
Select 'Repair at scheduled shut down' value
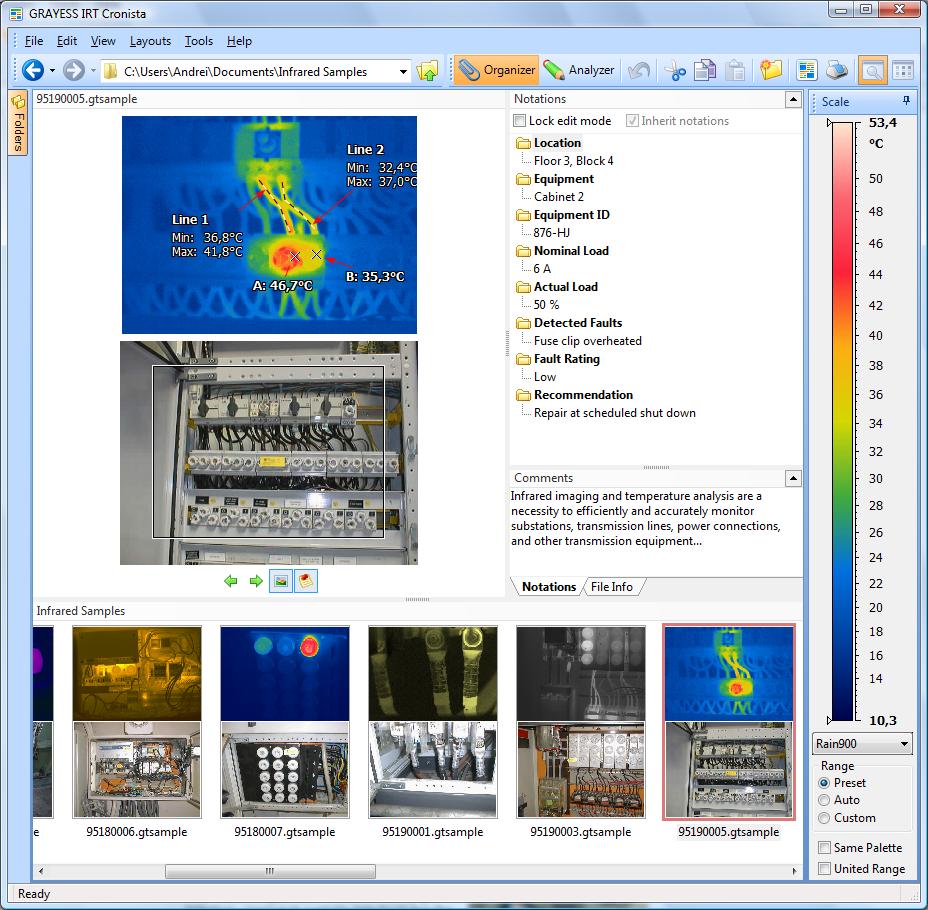(615, 413)
